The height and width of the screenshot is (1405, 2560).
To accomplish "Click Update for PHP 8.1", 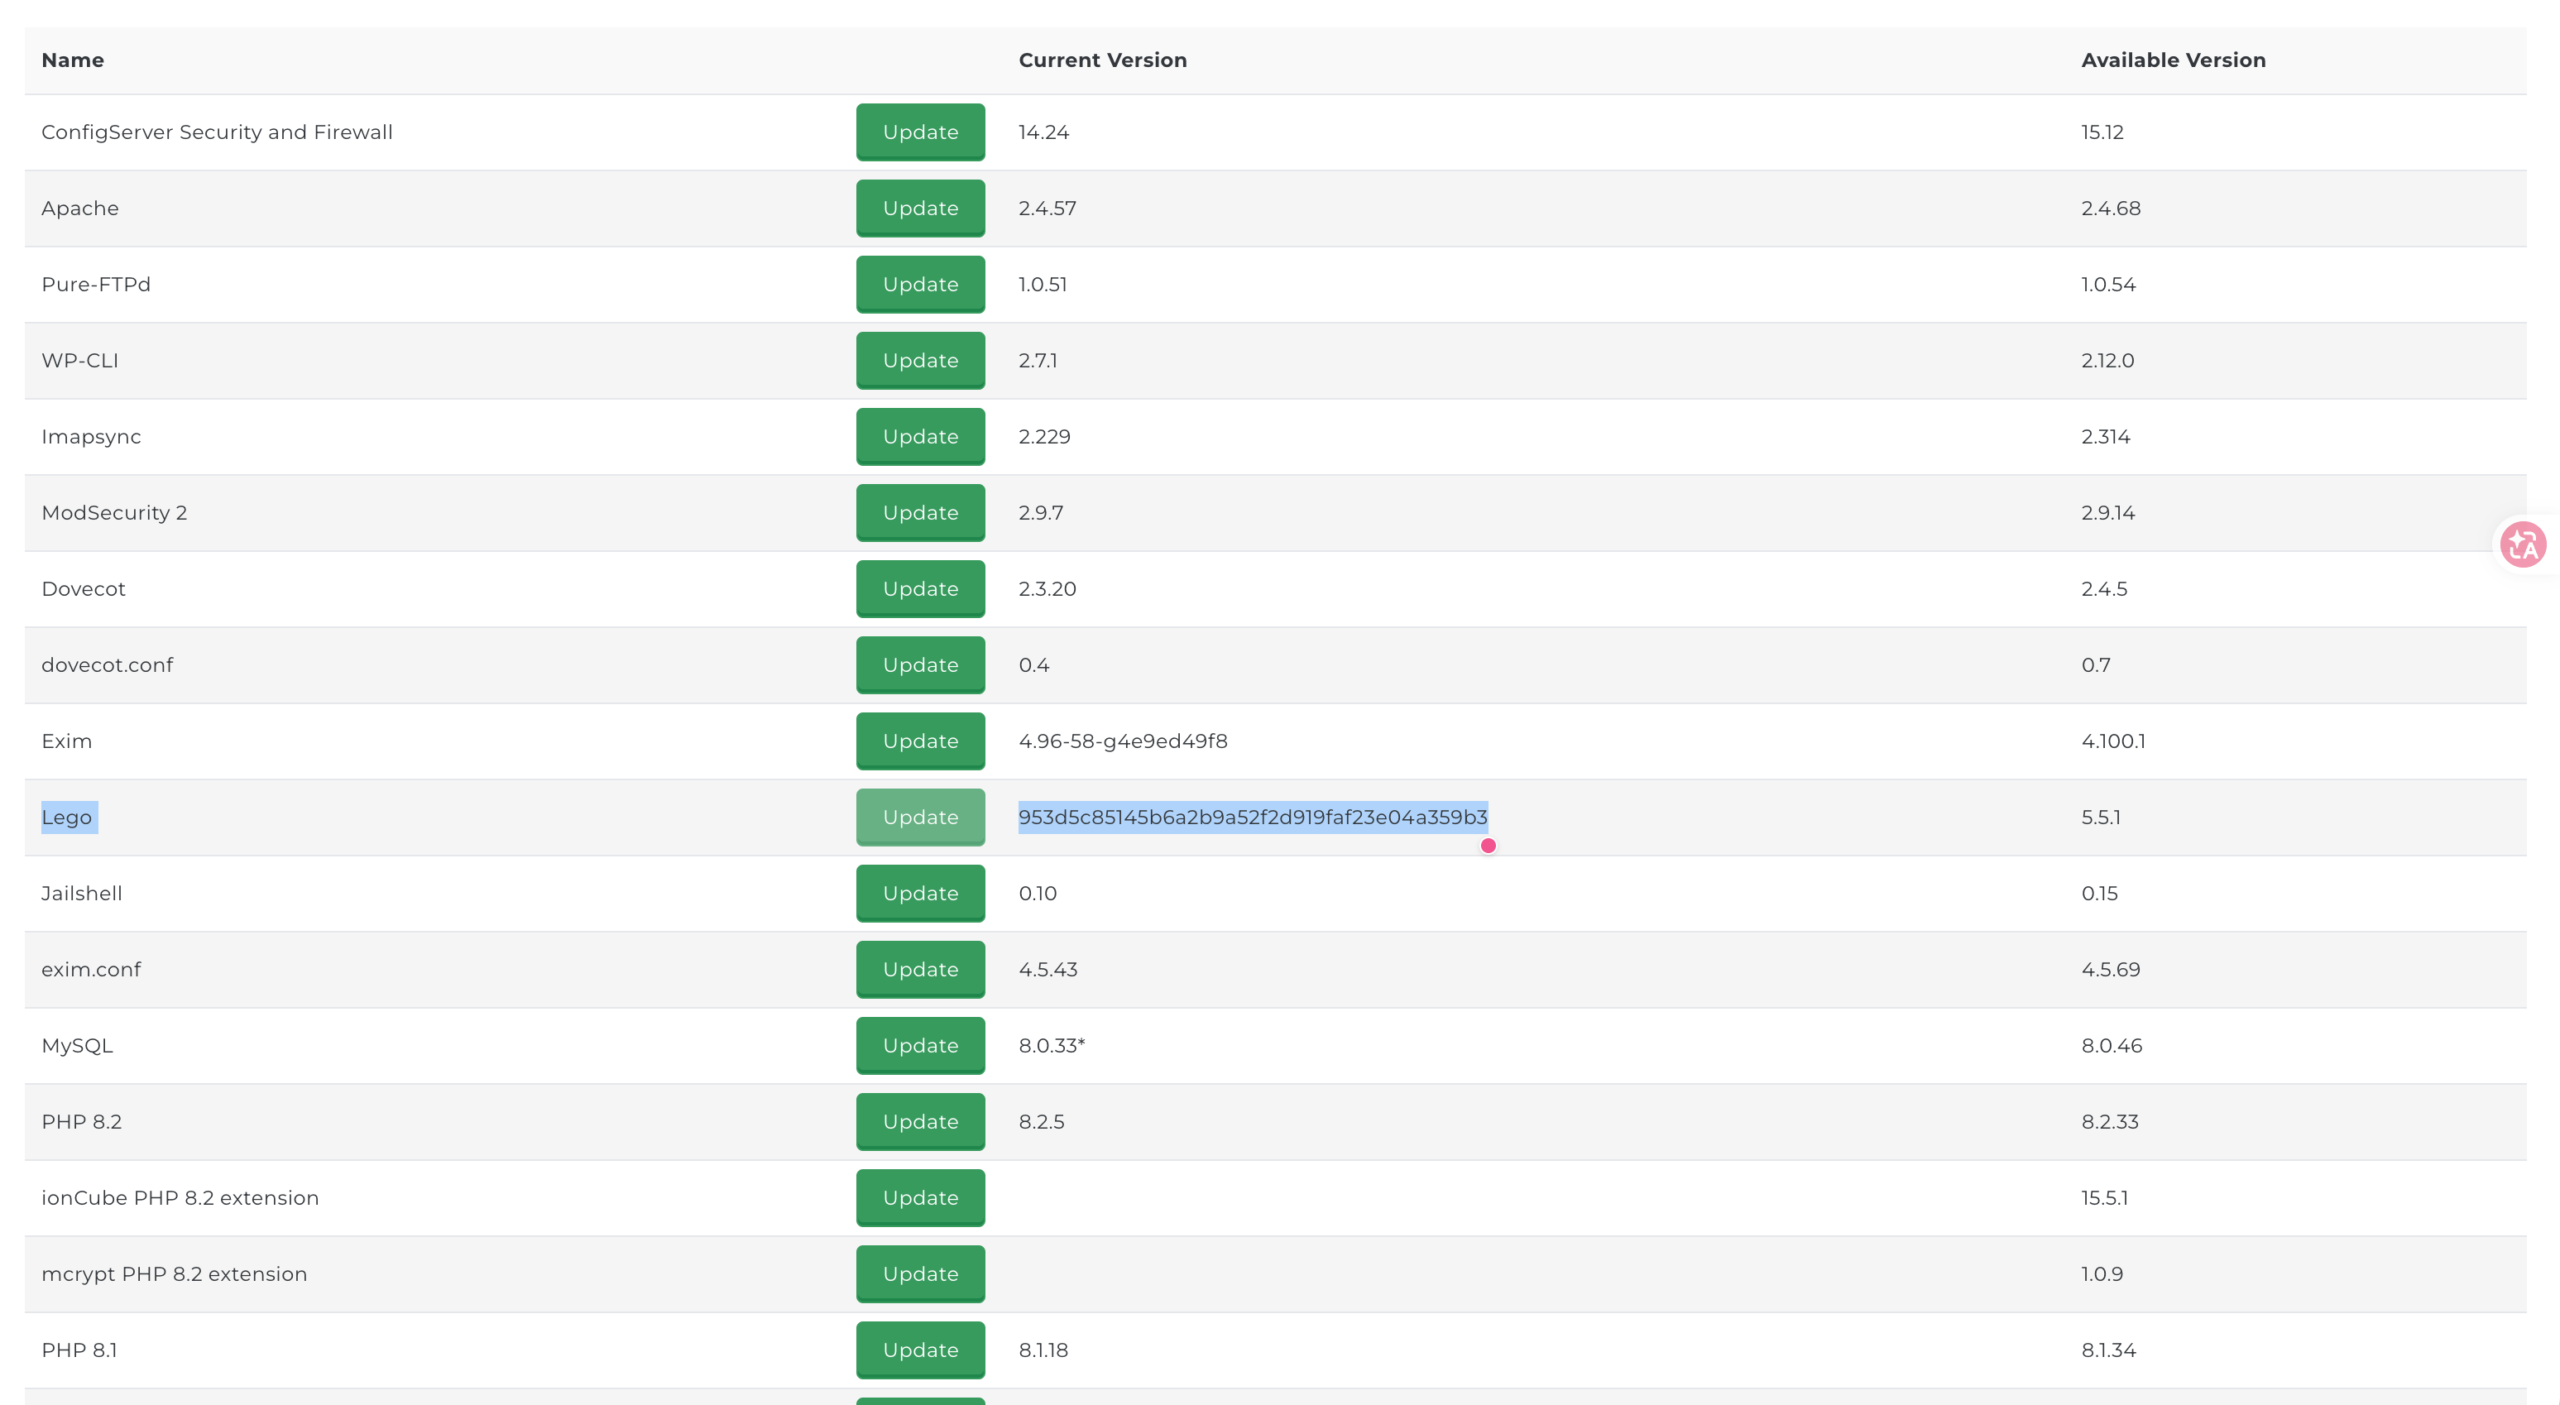I will click(x=920, y=1349).
